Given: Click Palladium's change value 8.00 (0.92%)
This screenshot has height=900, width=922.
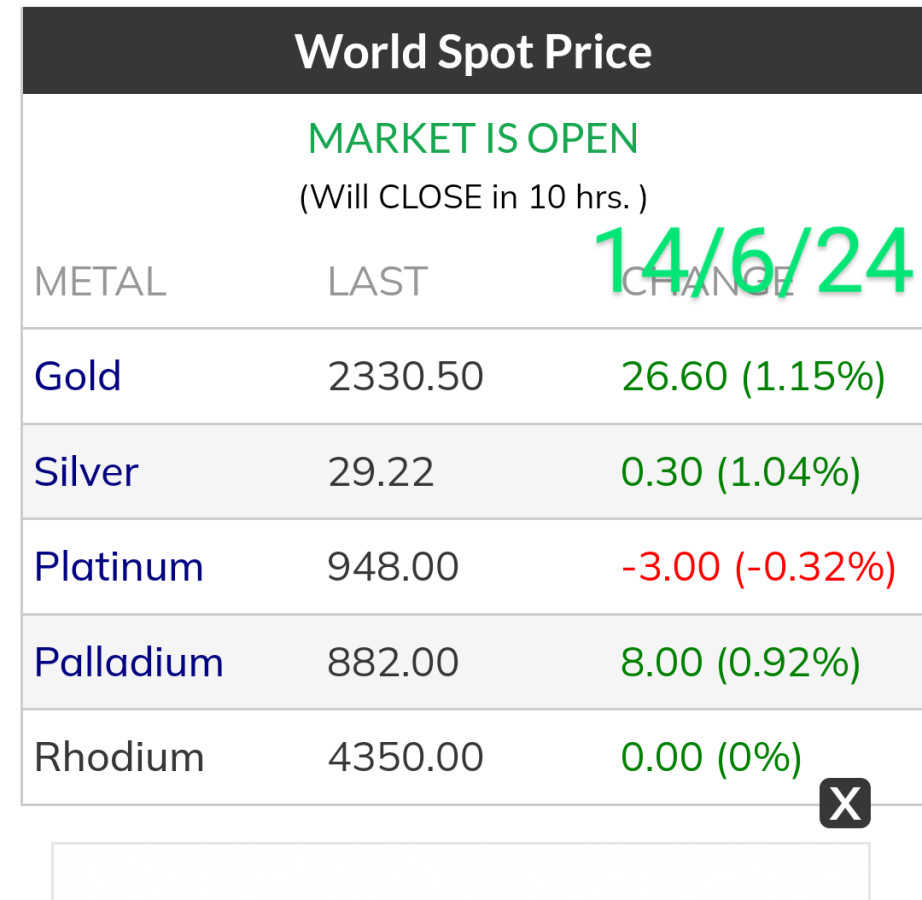Looking at the screenshot, I should pos(740,662).
